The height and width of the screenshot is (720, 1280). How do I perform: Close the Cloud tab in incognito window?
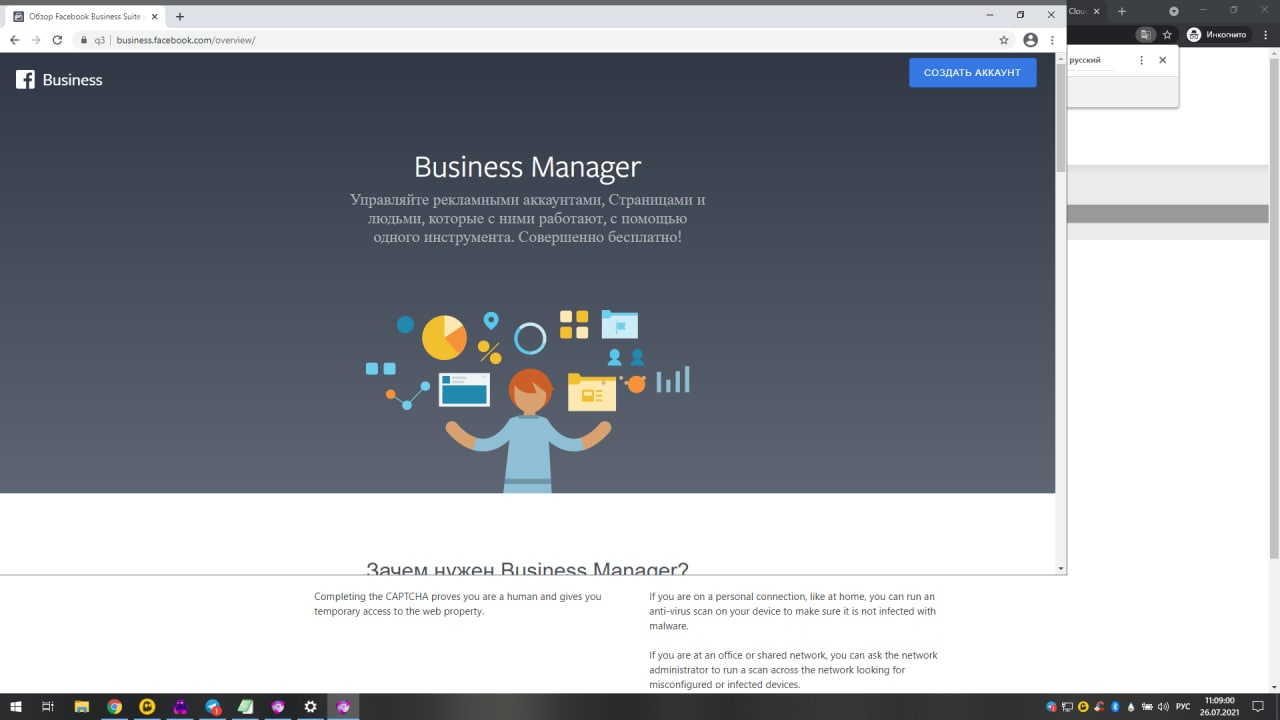[1096, 11]
